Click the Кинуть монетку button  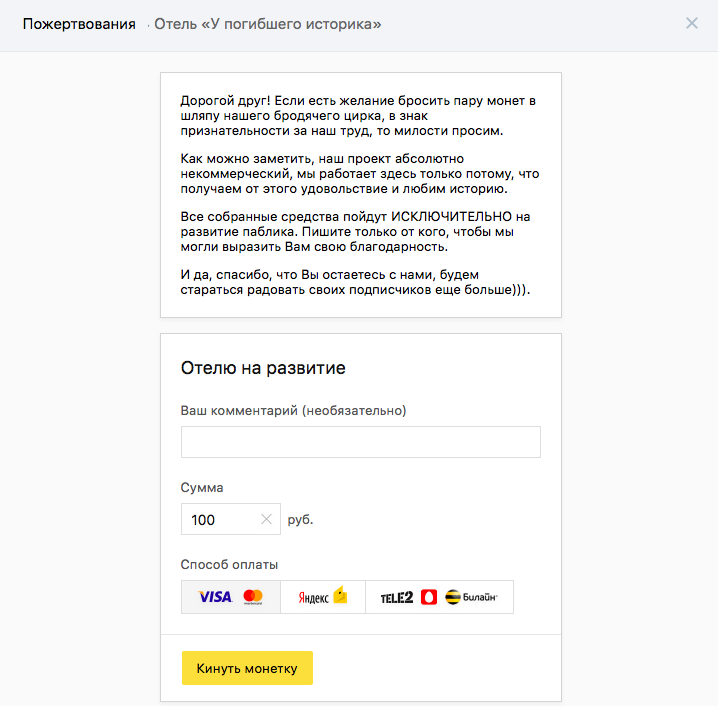tap(247, 668)
